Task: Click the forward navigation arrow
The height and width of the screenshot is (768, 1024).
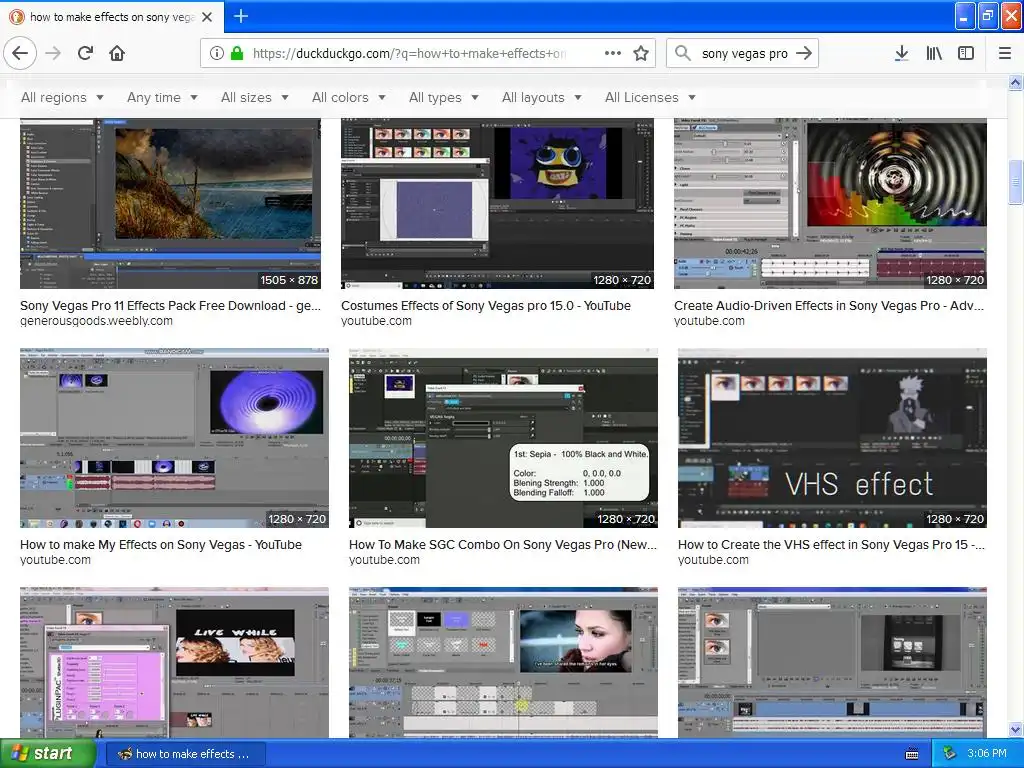Action: pos(53,53)
